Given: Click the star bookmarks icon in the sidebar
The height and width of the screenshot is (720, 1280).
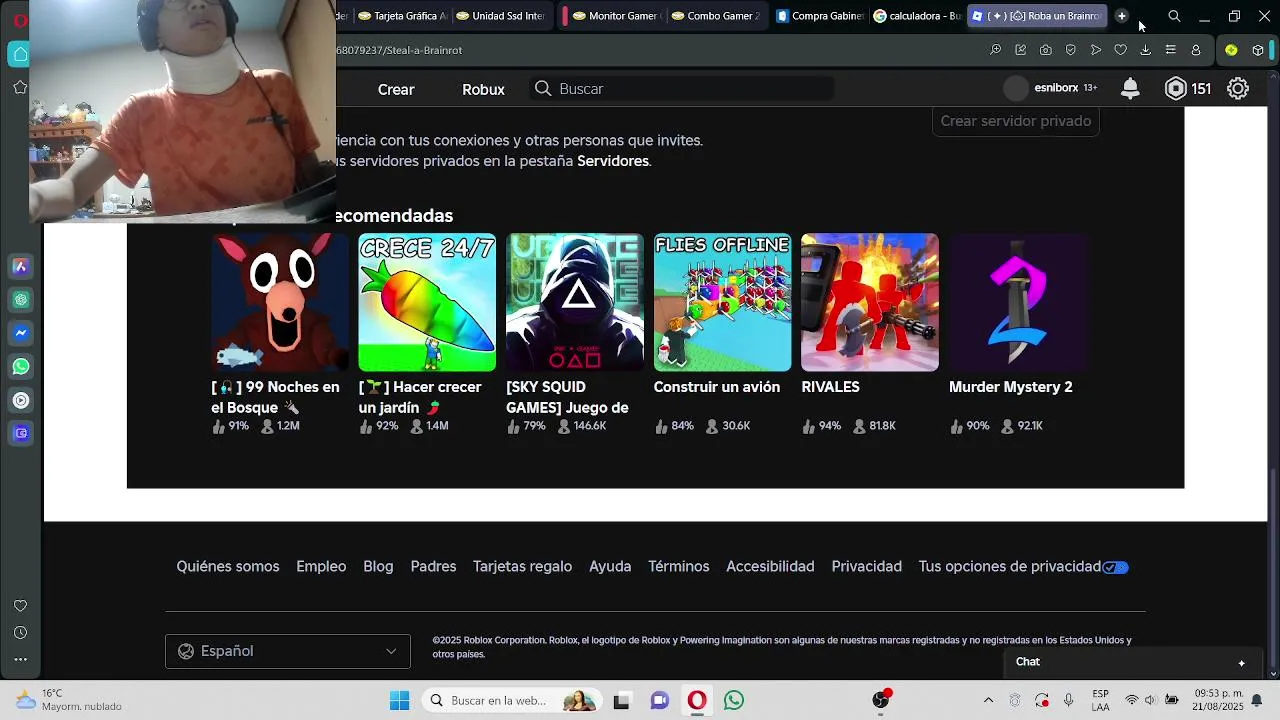Looking at the screenshot, I should 20,88.
